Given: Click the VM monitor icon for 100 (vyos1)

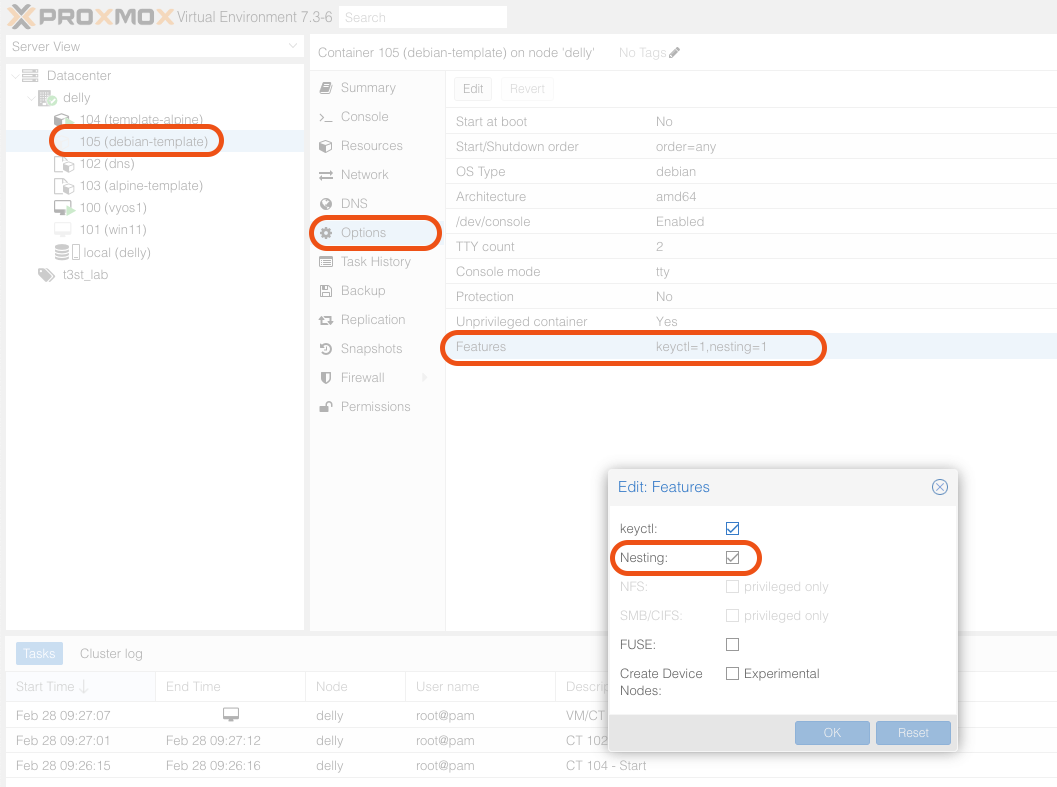Looking at the screenshot, I should [64, 208].
